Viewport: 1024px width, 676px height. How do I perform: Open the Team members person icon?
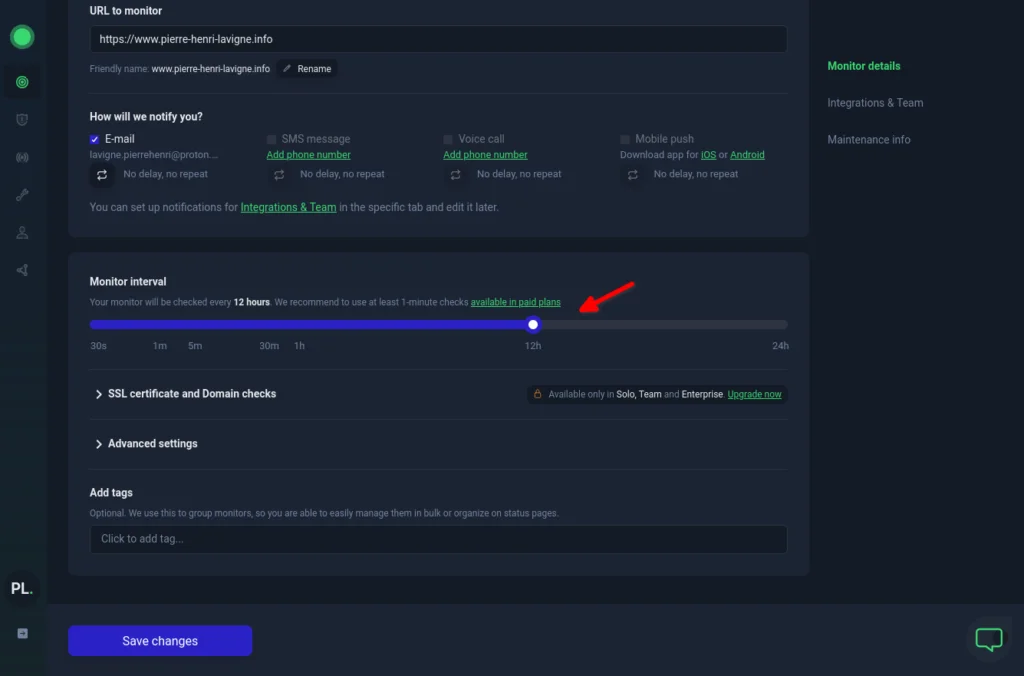22,233
